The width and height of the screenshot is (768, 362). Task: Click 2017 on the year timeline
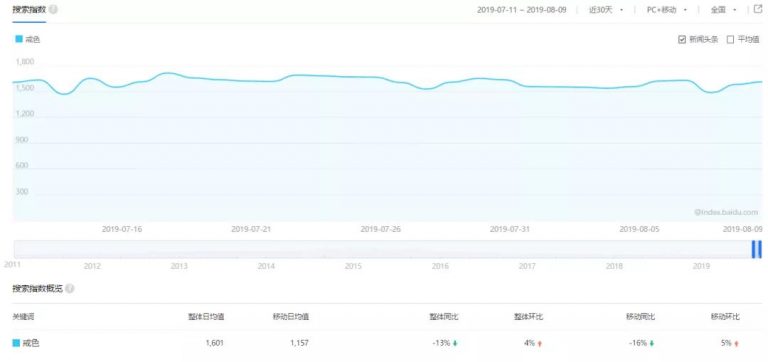coord(527,266)
